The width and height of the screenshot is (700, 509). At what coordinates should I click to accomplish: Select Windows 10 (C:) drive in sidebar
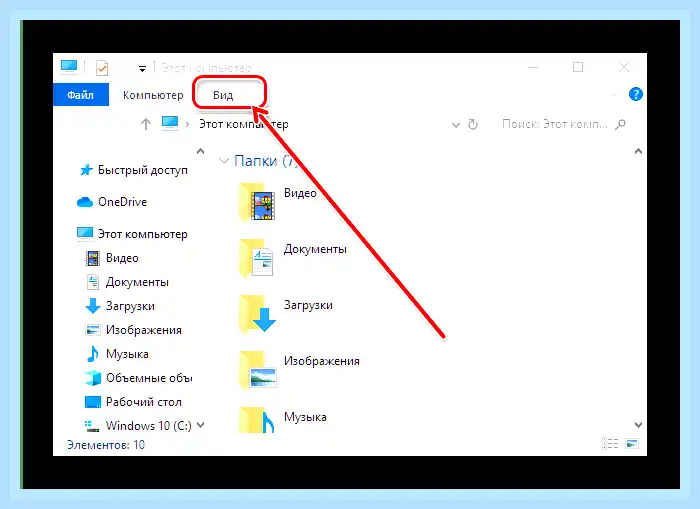click(x=148, y=426)
